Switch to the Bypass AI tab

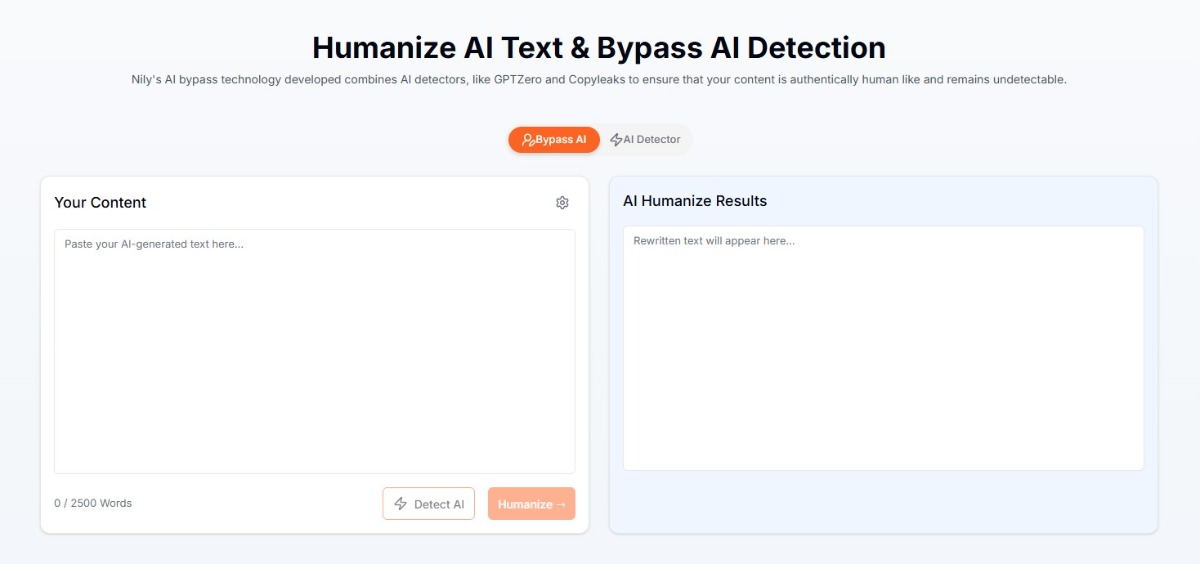tap(554, 140)
